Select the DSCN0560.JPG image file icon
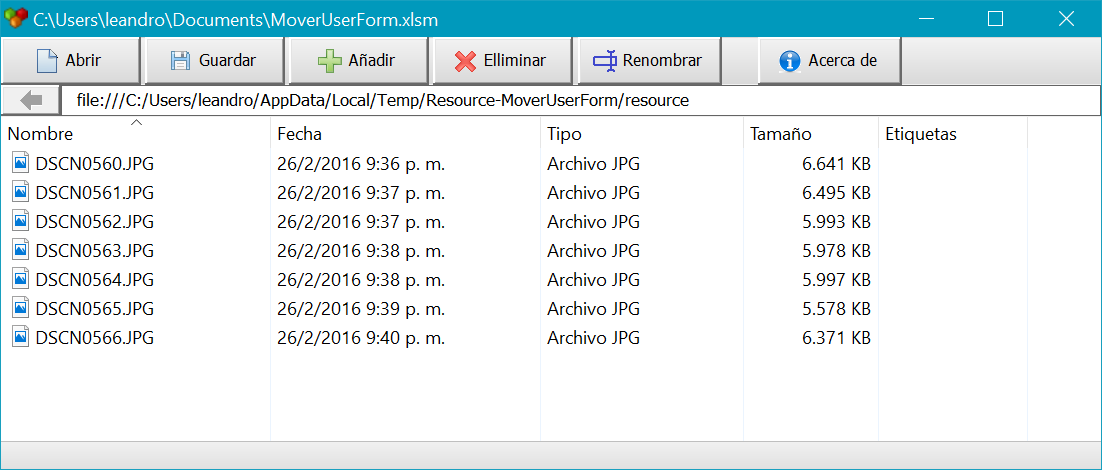The image size is (1102, 470). (x=21, y=164)
